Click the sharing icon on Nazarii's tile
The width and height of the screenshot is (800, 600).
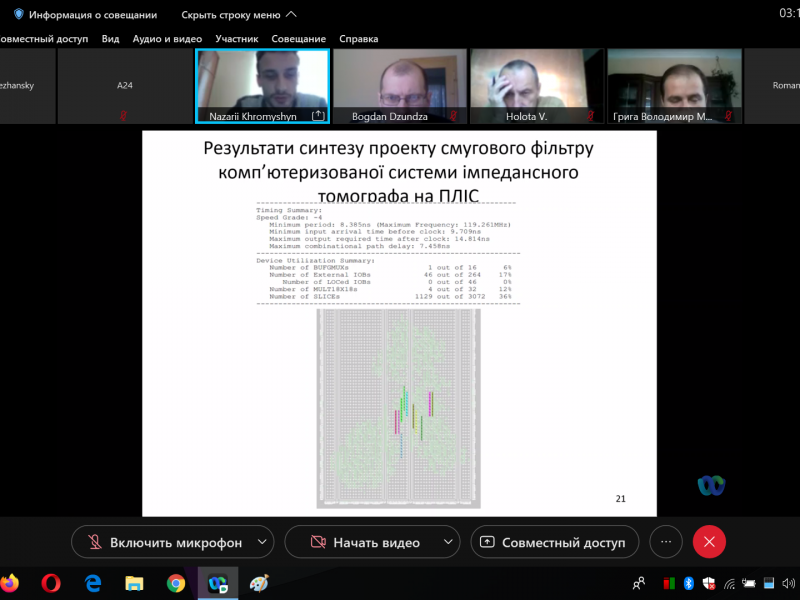pos(318,116)
